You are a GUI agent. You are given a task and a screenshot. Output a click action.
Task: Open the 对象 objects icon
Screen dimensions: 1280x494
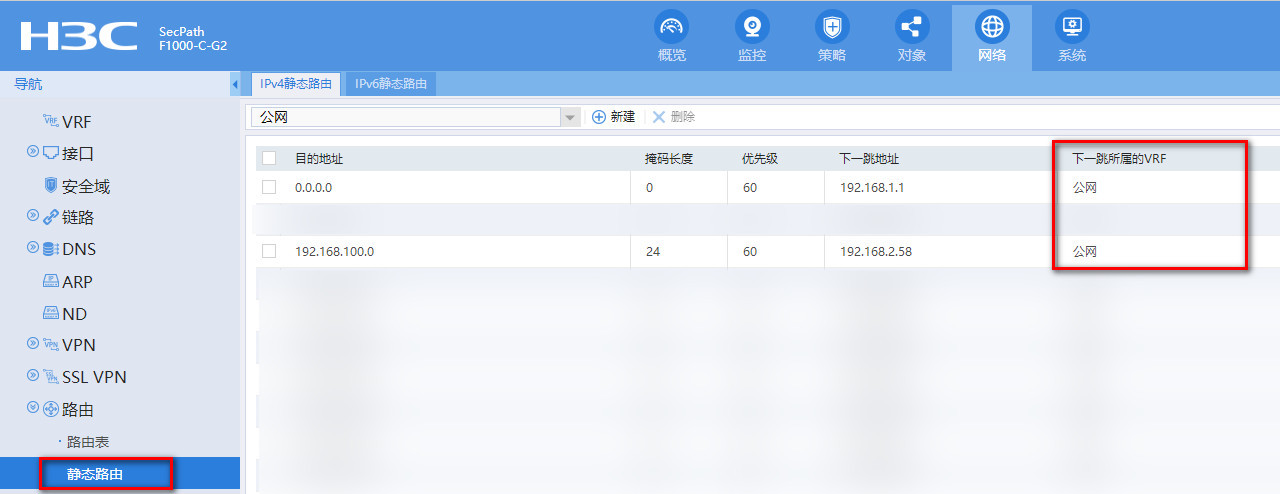[911, 26]
